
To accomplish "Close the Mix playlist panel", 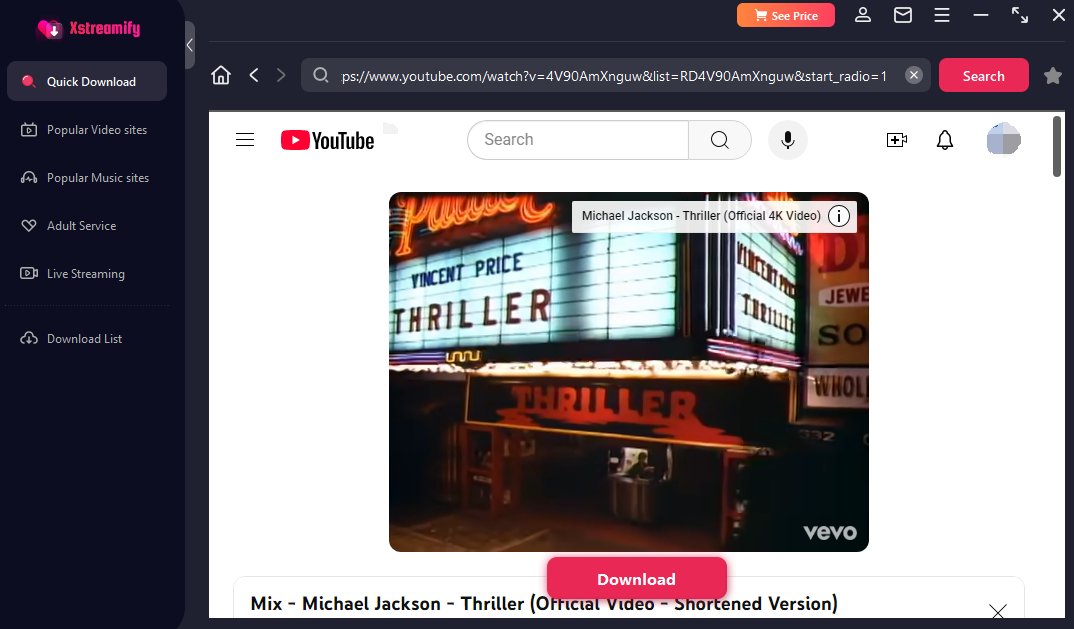I will [998, 610].
